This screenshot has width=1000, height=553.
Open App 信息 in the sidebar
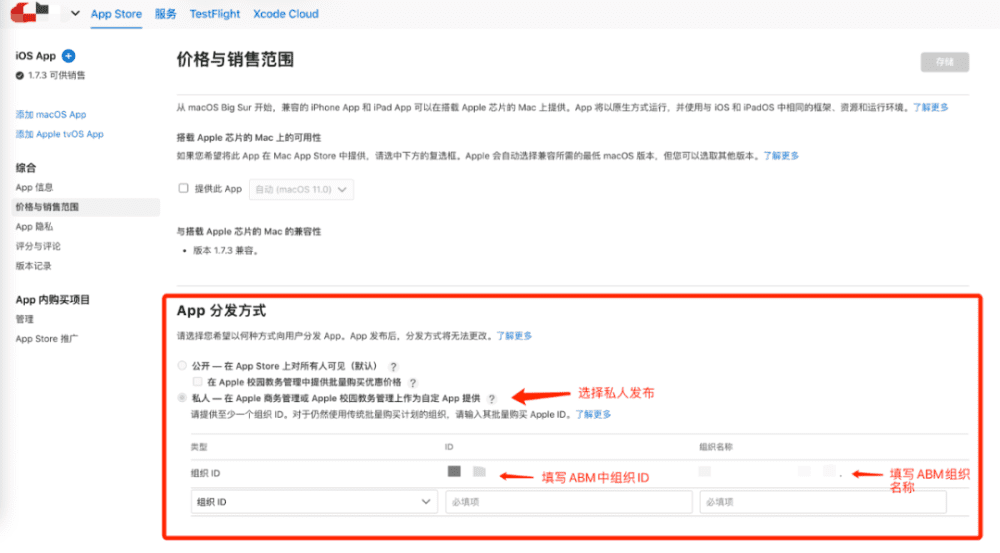click(x=34, y=188)
